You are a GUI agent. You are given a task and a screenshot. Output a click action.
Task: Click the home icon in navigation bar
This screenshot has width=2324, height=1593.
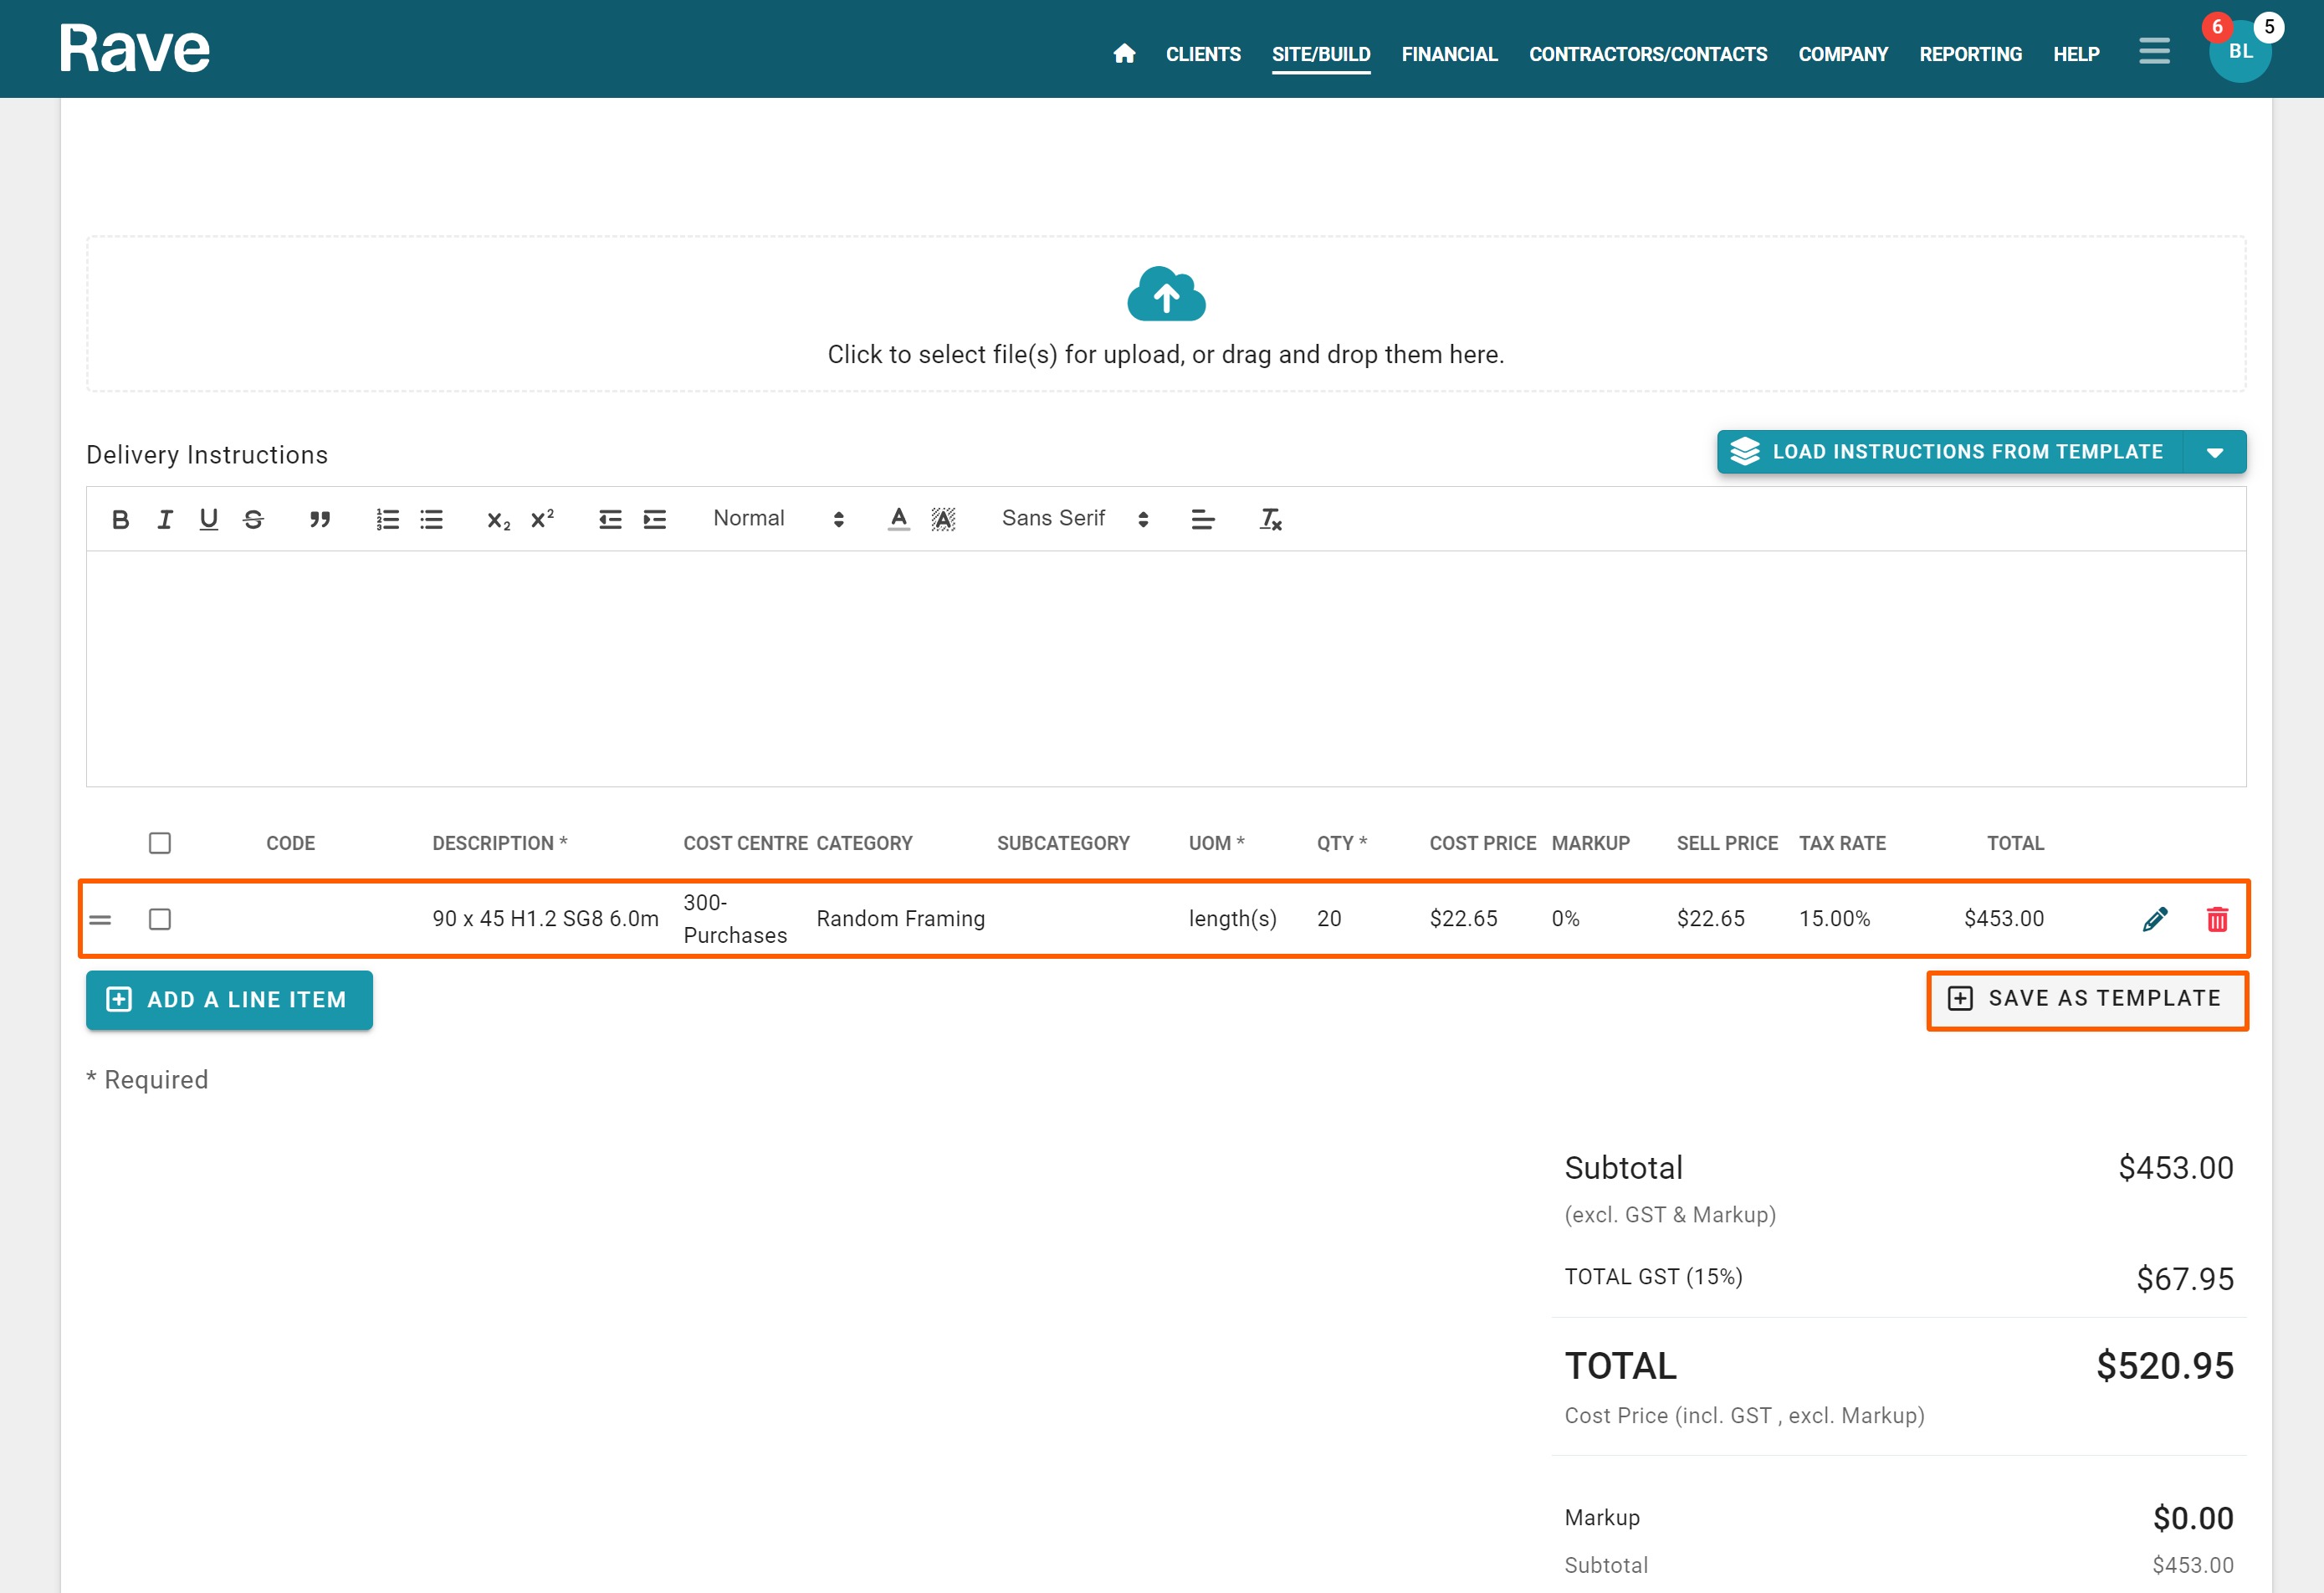[x=1124, y=54]
